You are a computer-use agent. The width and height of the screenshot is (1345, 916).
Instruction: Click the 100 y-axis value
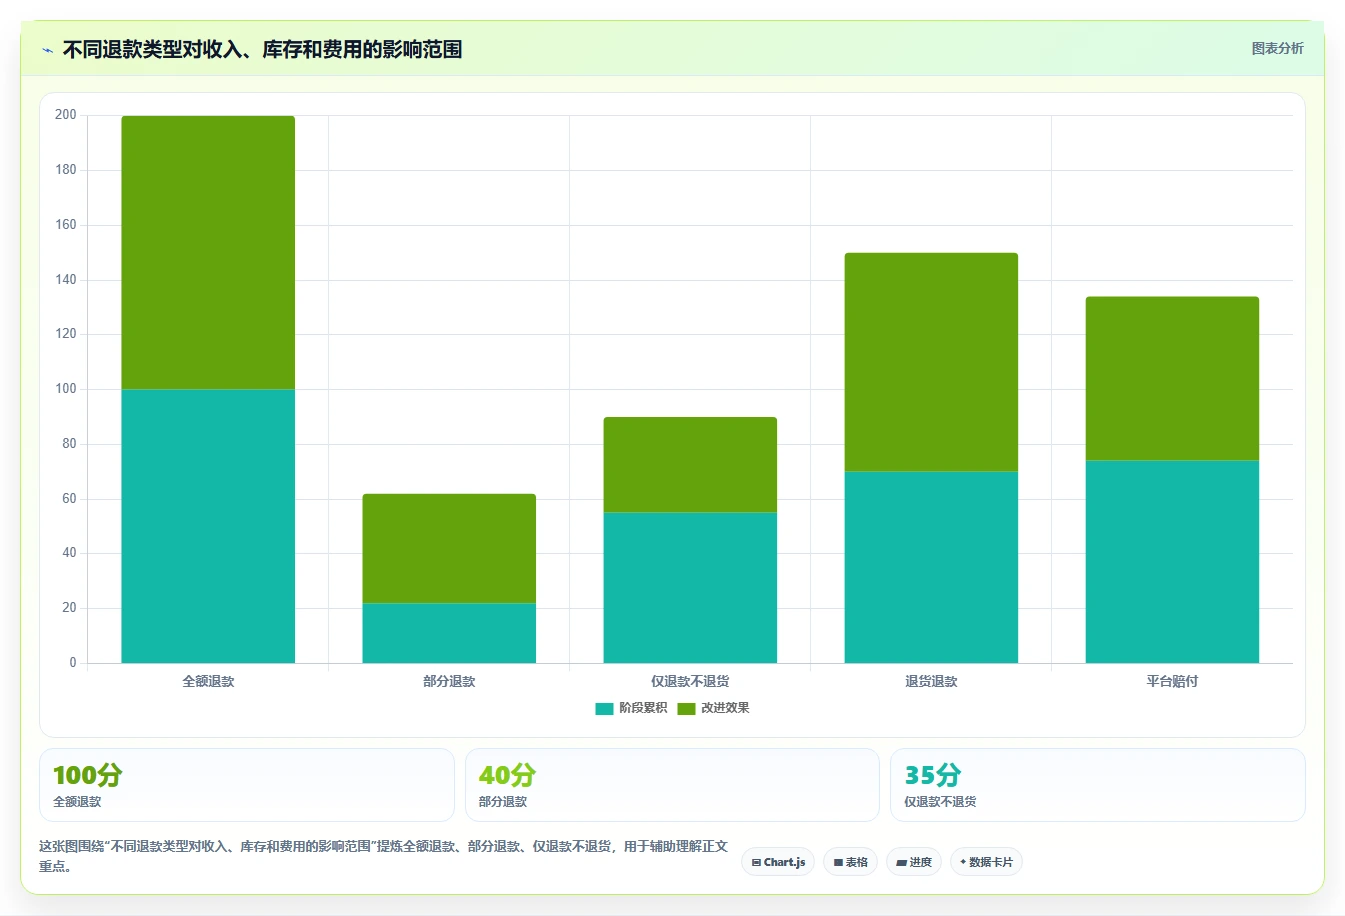pyautogui.click(x=66, y=389)
